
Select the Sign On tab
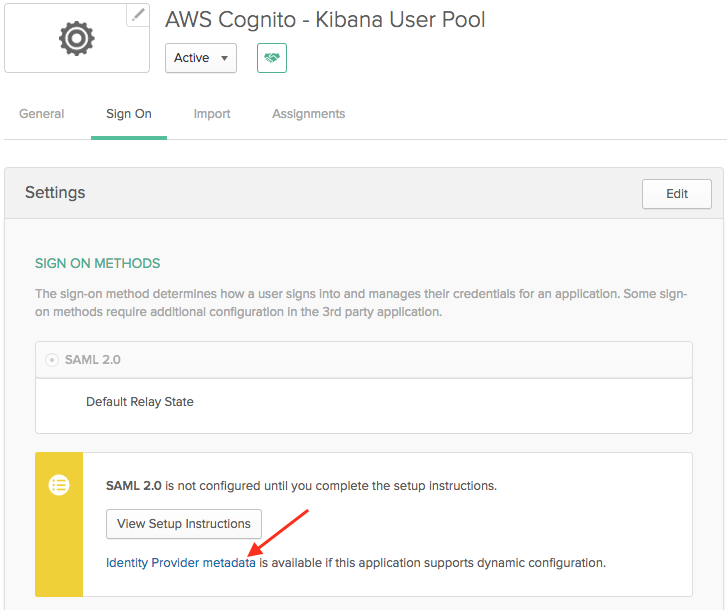(x=129, y=114)
